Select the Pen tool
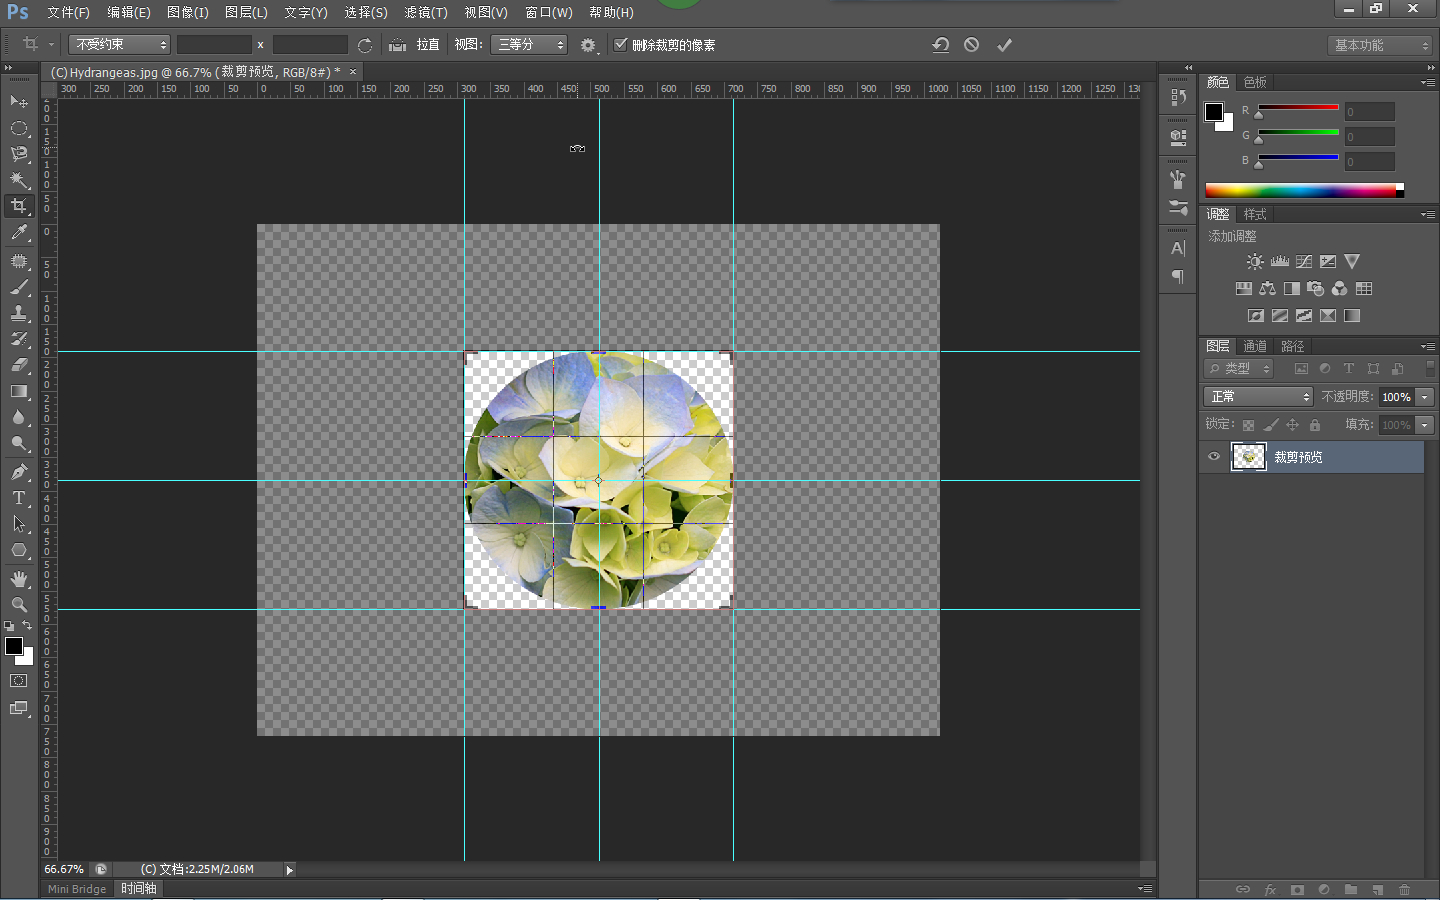This screenshot has width=1440, height=900. 18,472
